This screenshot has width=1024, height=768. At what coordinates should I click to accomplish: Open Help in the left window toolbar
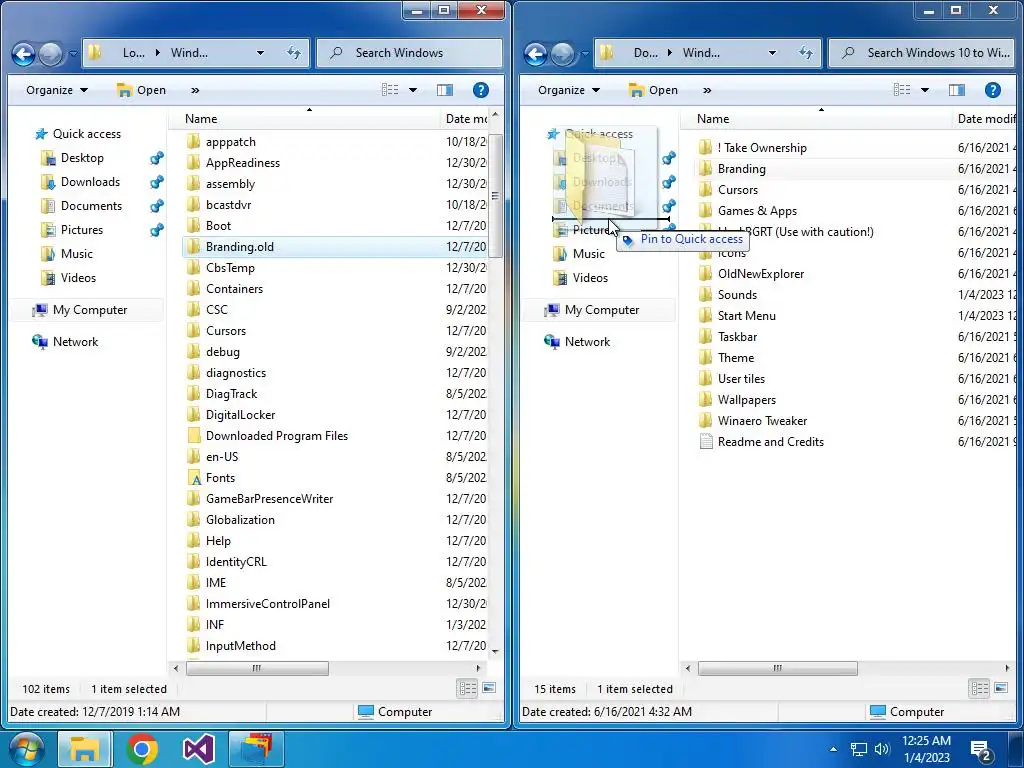pos(481,90)
